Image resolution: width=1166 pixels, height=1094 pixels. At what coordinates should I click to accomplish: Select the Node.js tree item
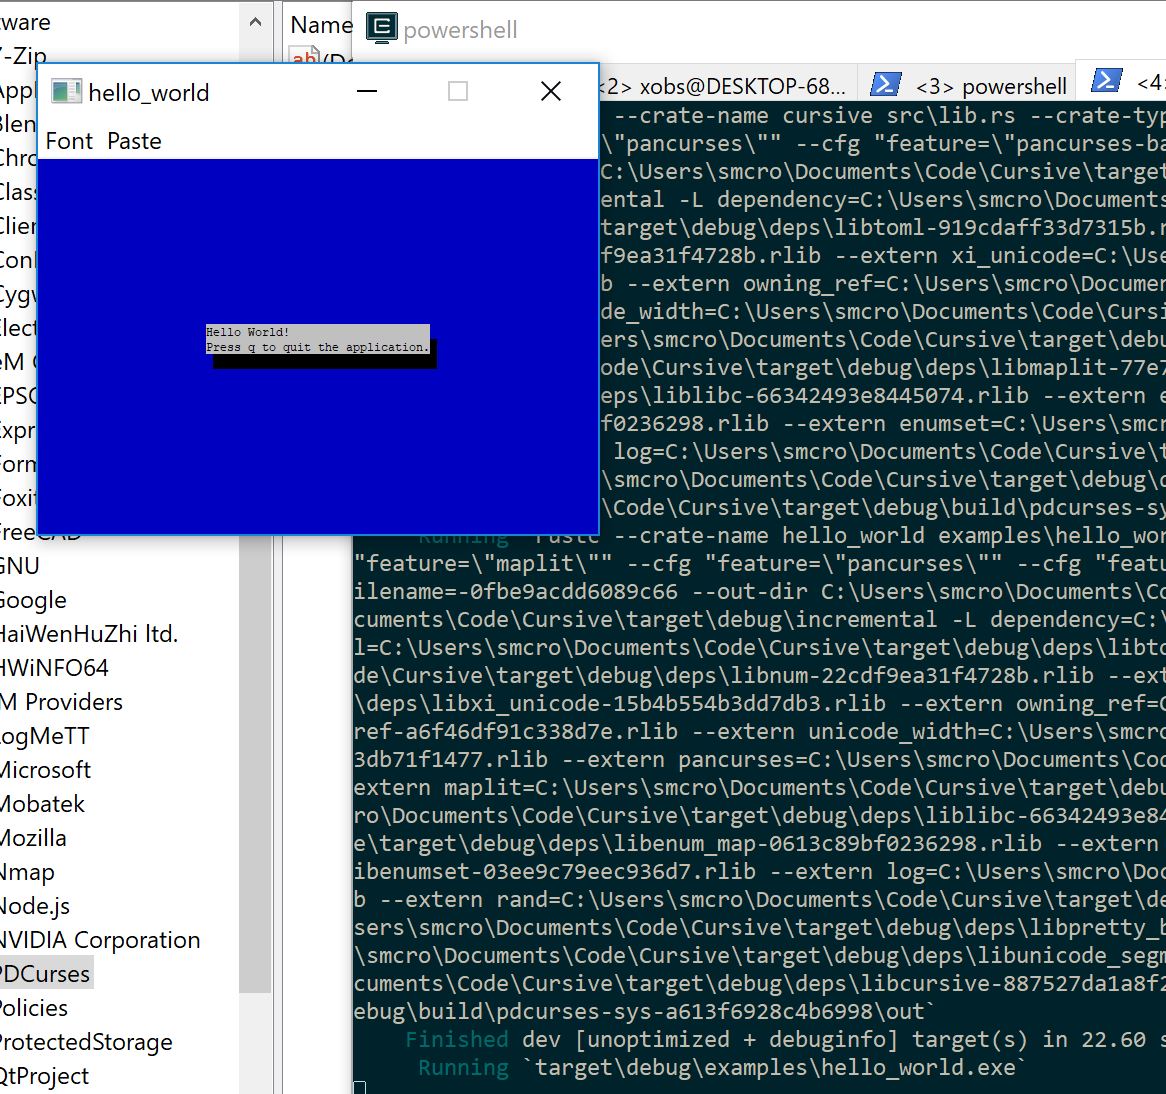pyautogui.click(x=35, y=905)
